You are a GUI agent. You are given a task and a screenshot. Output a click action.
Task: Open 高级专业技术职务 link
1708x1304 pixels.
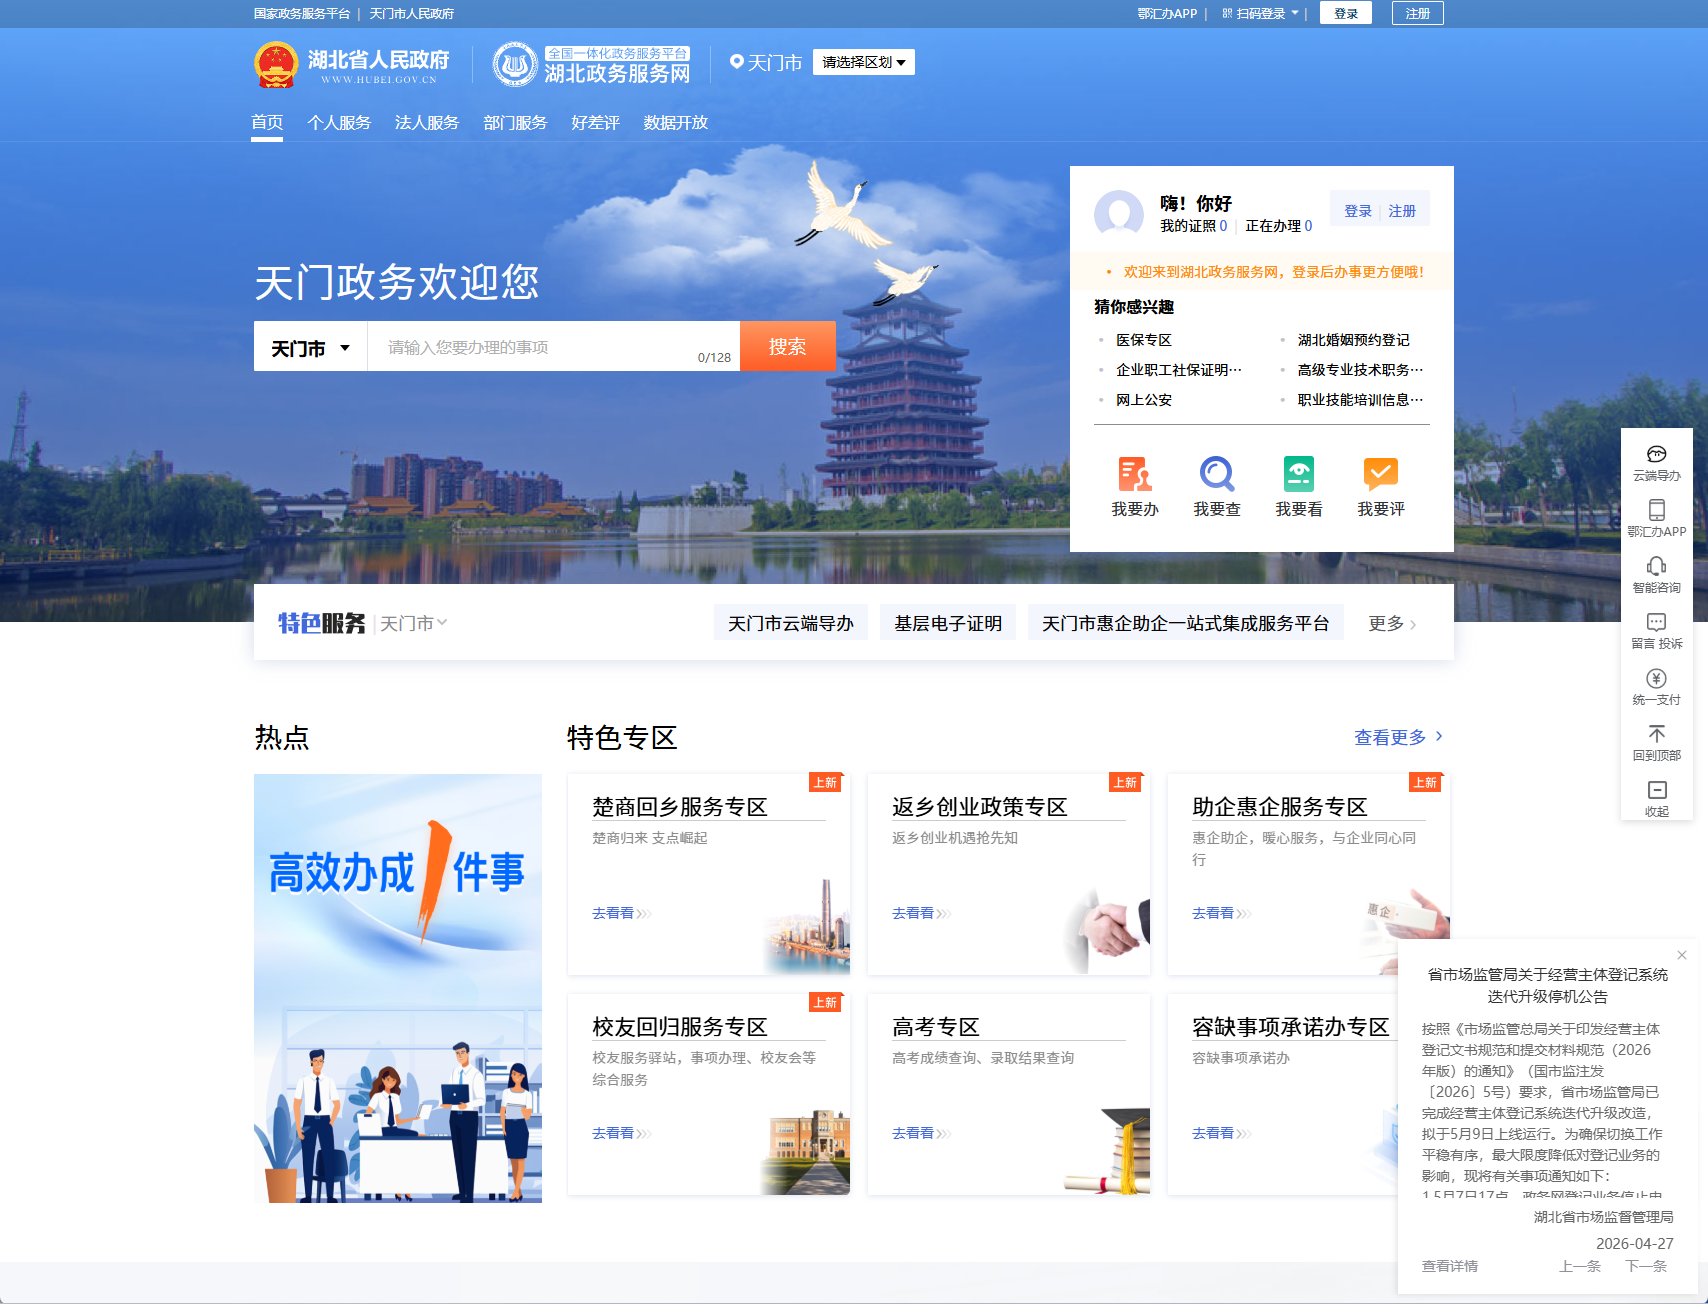pos(1360,370)
